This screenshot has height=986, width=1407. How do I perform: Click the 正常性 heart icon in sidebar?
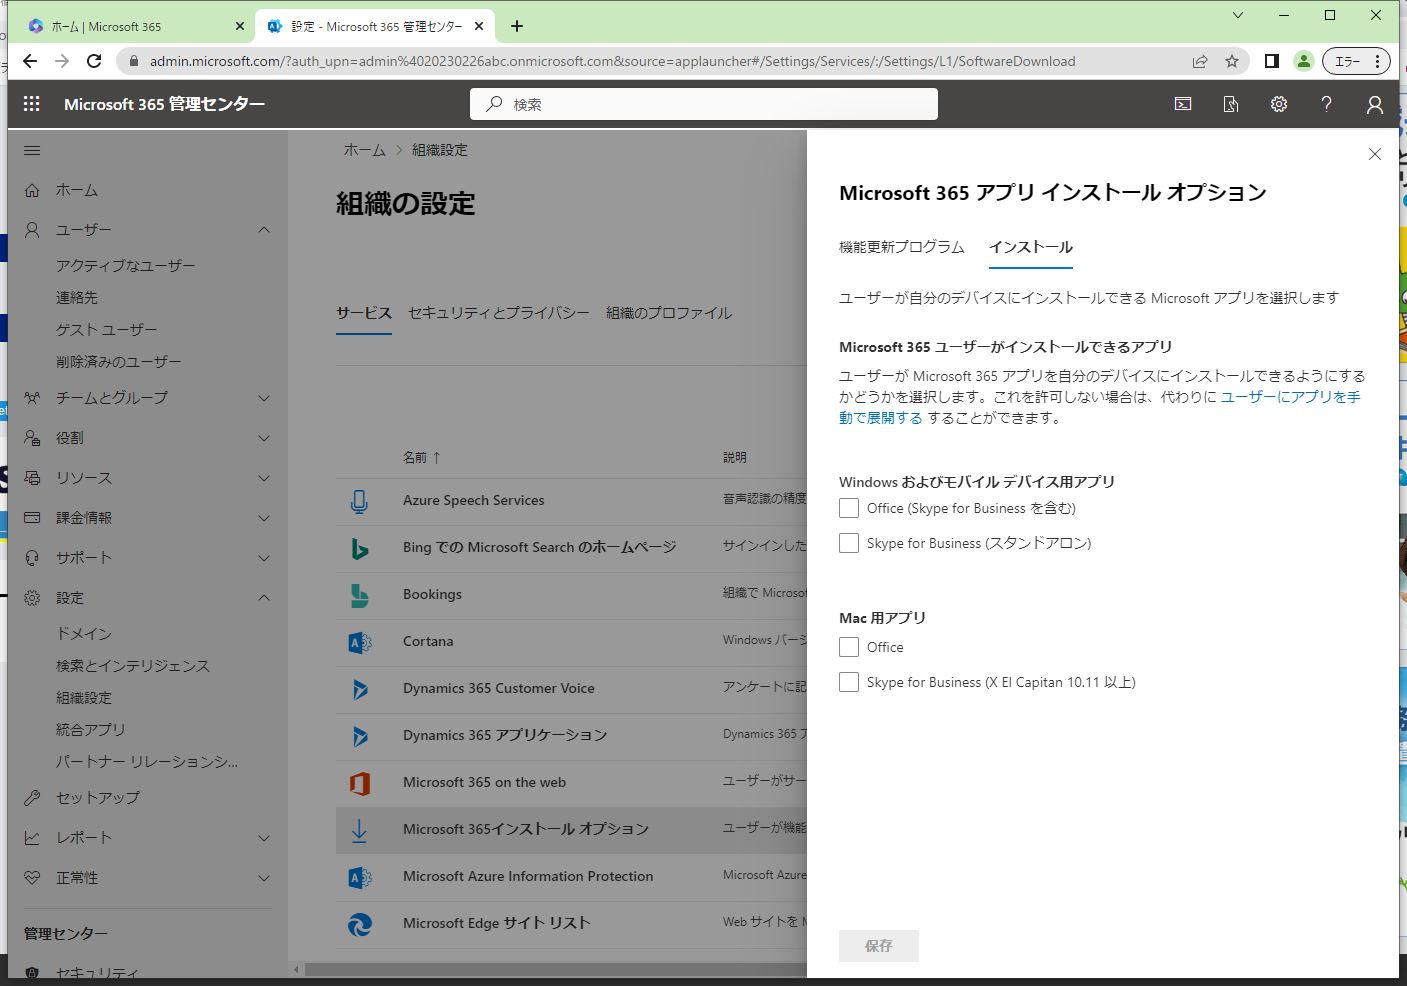point(32,878)
